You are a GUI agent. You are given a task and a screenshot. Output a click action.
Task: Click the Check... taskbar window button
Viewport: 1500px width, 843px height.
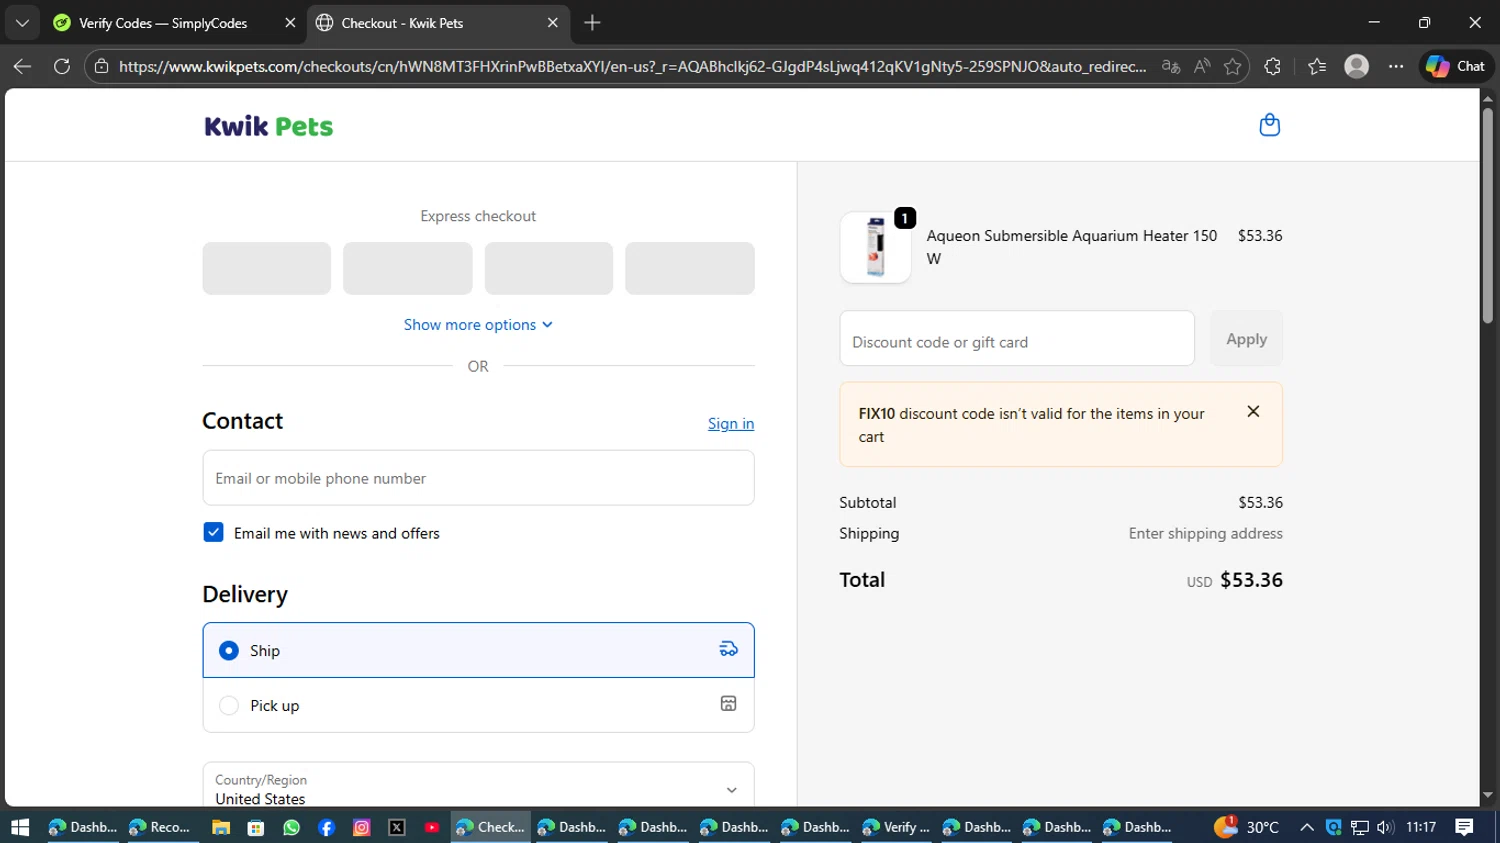490,827
